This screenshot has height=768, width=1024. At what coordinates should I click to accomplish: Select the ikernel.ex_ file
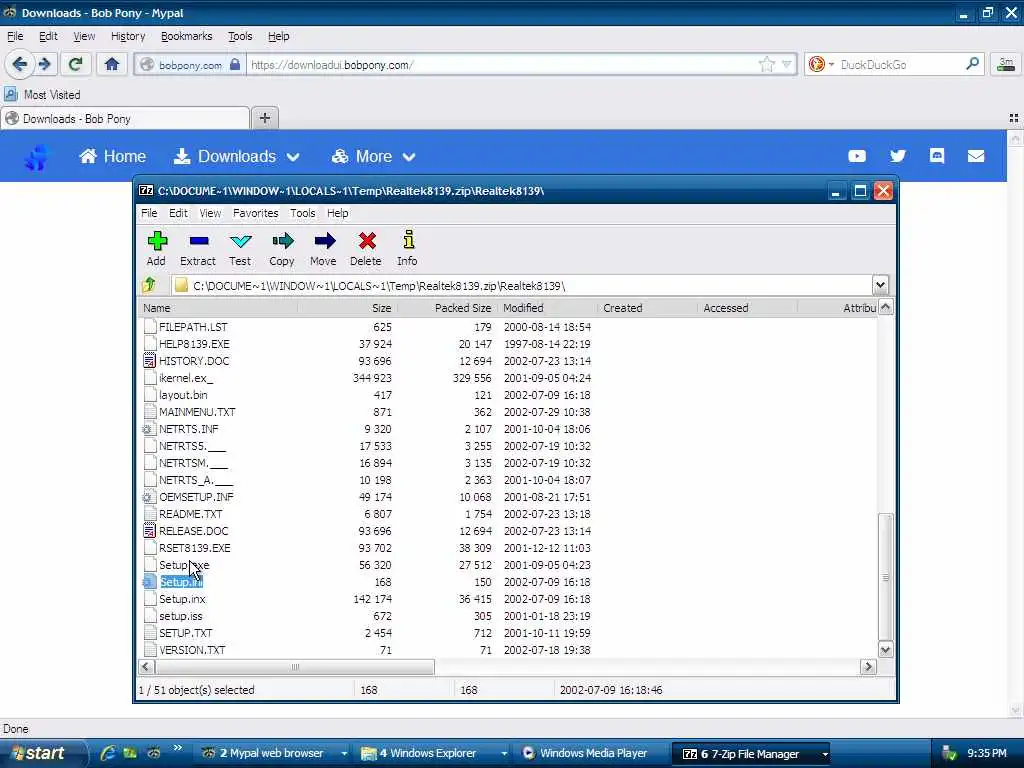(185, 378)
